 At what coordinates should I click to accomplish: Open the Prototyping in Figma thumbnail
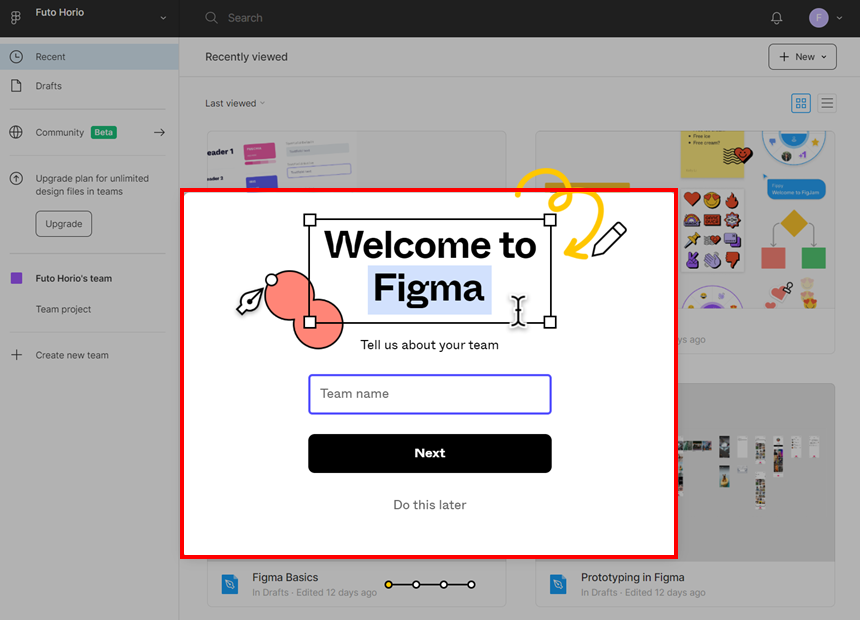756,472
